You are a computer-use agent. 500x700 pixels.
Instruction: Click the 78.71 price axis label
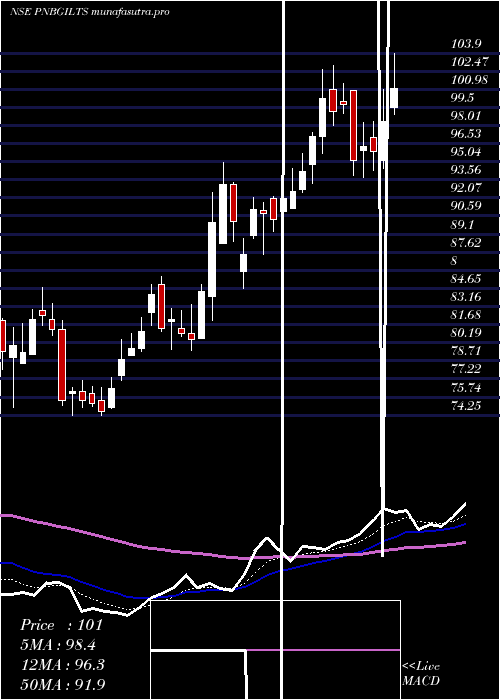tap(466, 350)
